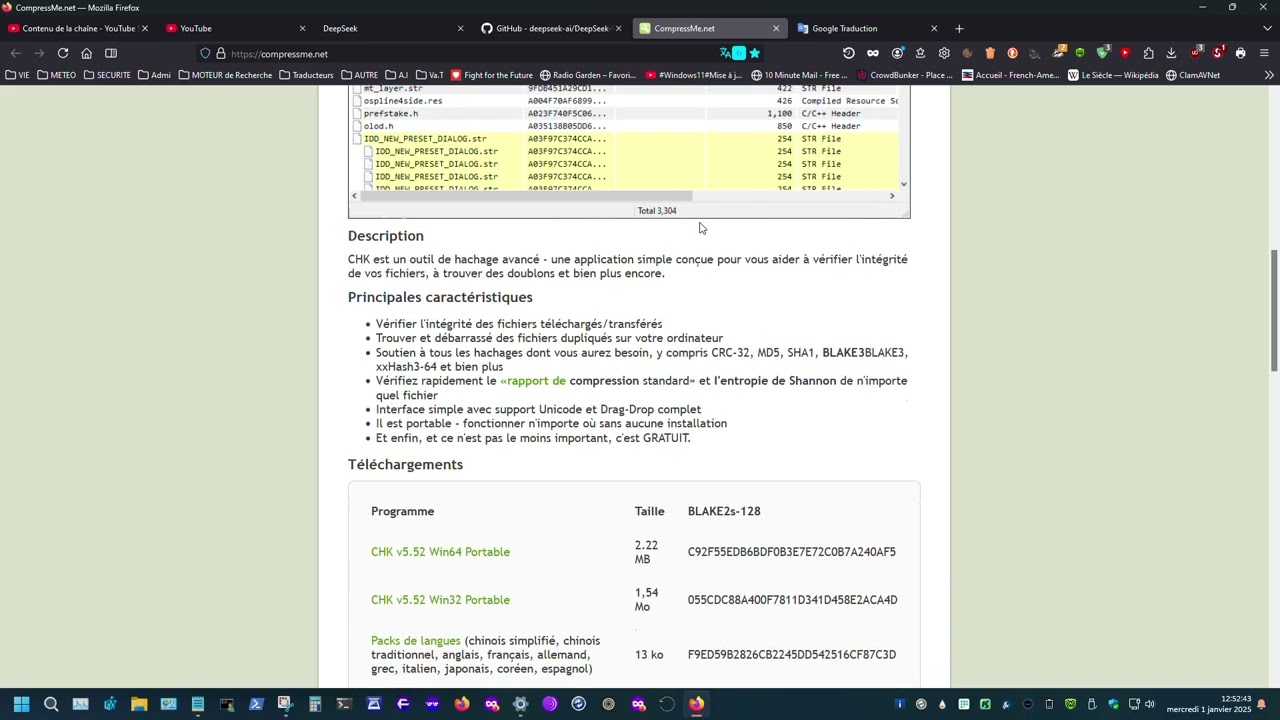Viewport: 1280px width, 720px height.
Task: Open the MOTEUR de Recherche bookmarks folder
Action: click(x=225, y=75)
